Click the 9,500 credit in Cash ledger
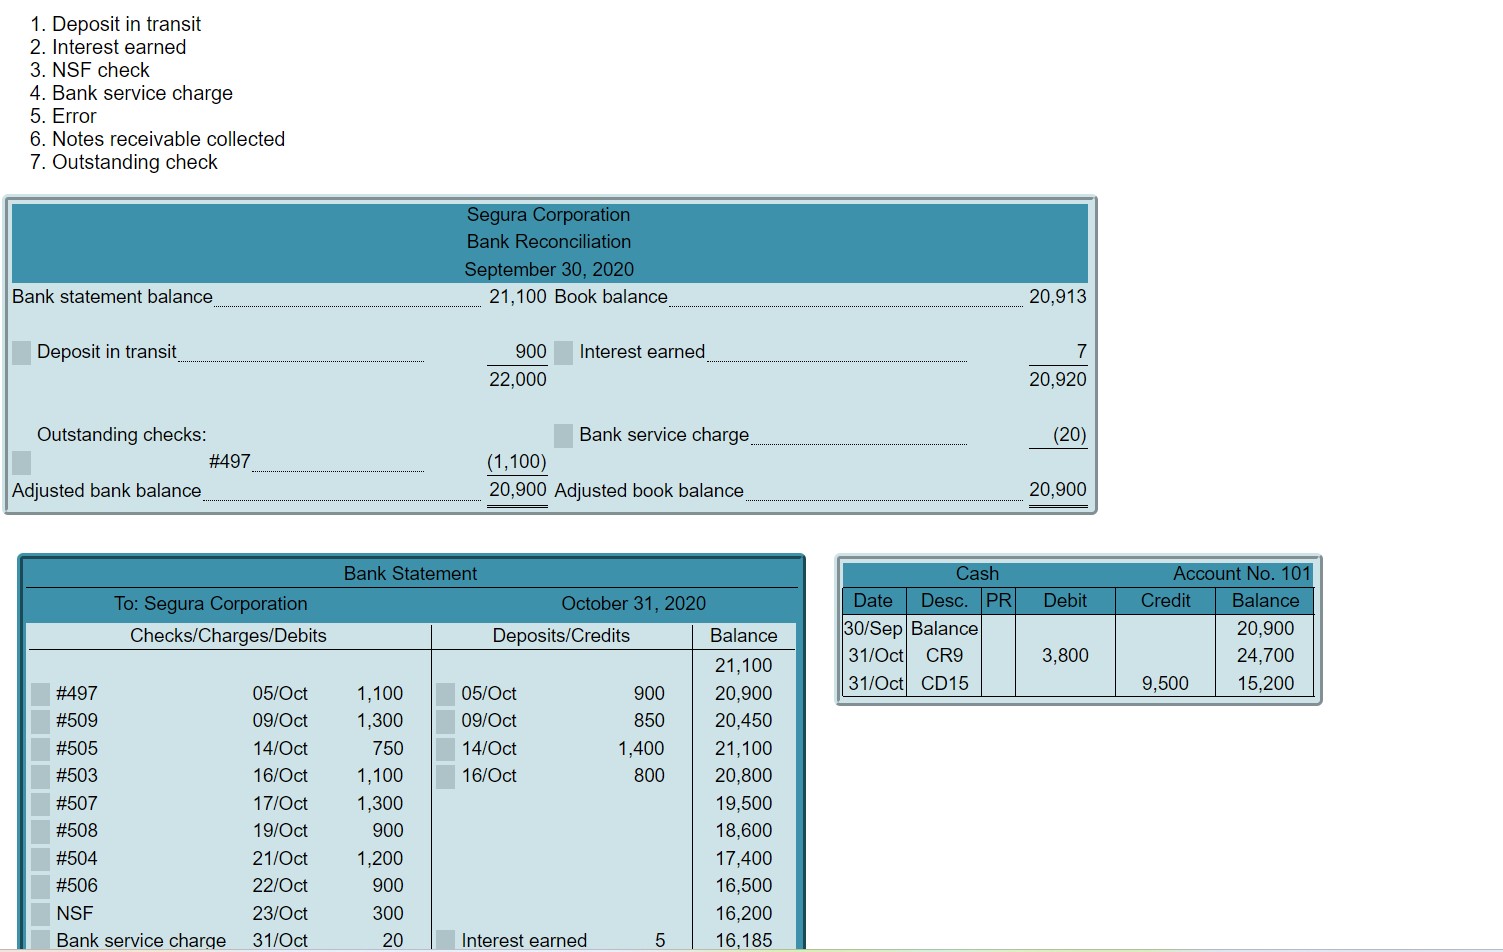1503x952 pixels. pyautogui.click(x=1165, y=684)
